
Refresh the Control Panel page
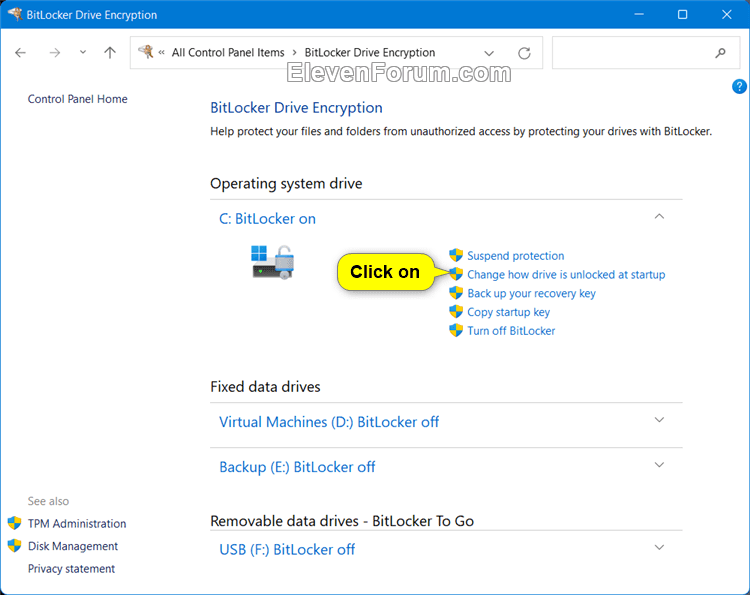tap(524, 53)
